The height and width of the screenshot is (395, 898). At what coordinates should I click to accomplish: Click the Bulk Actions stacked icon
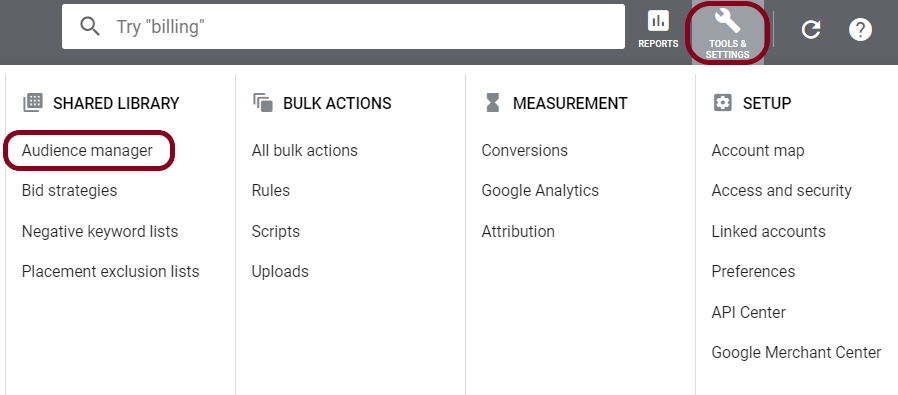point(263,103)
